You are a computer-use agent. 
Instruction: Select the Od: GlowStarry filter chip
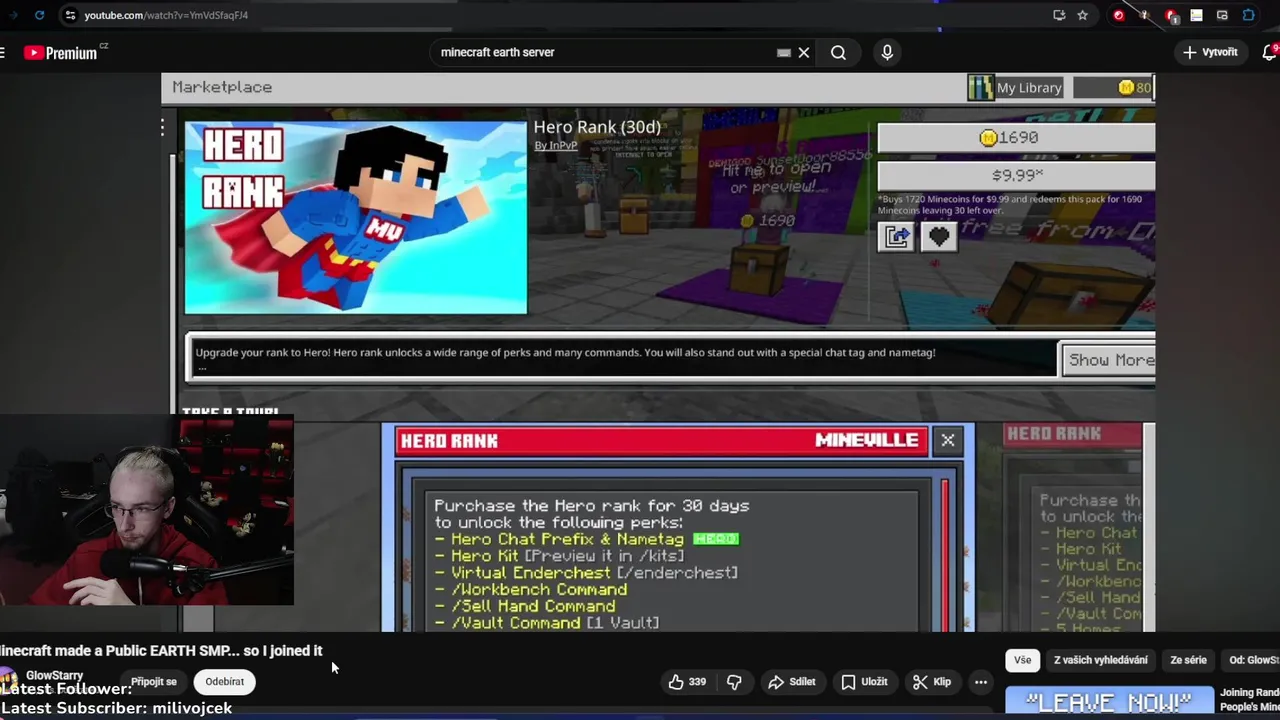pyautogui.click(x=1252, y=660)
